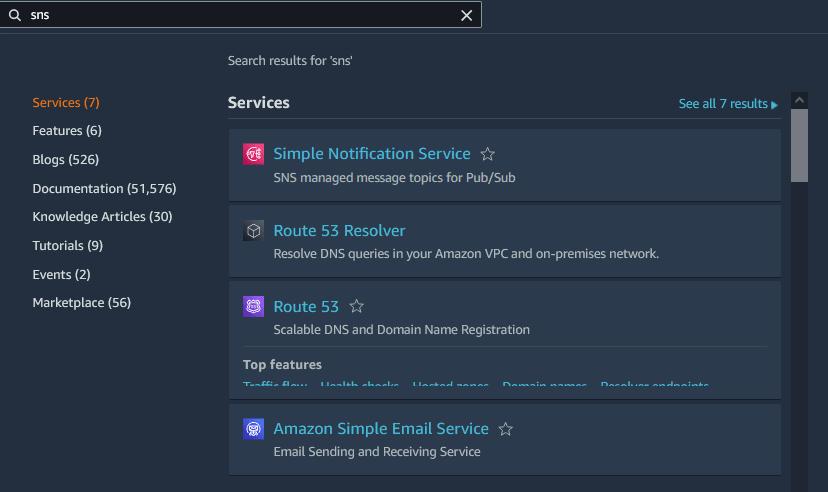Select Events (2) filter
Viewport: 828px width, 492px height.
point(61,275)
